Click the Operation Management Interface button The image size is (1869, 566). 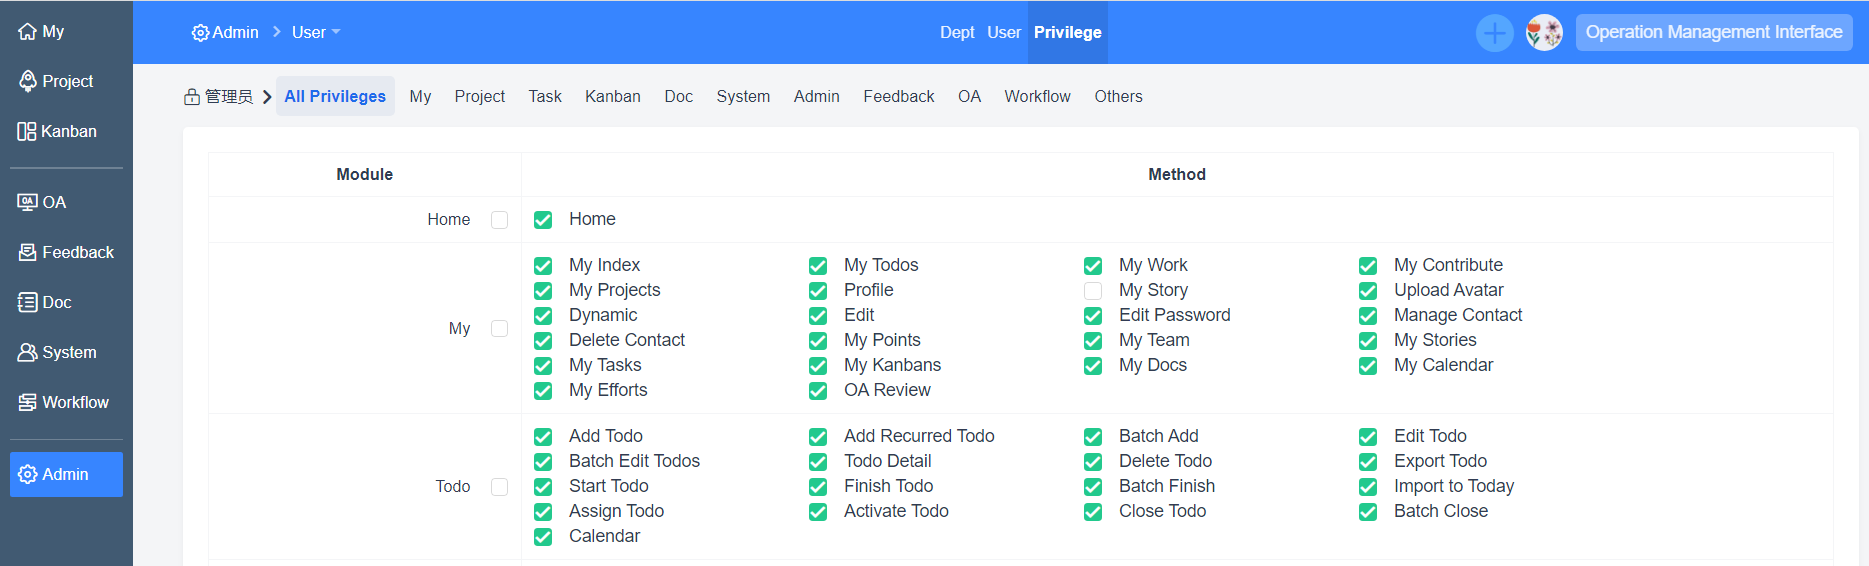[x=1713, y=33]
